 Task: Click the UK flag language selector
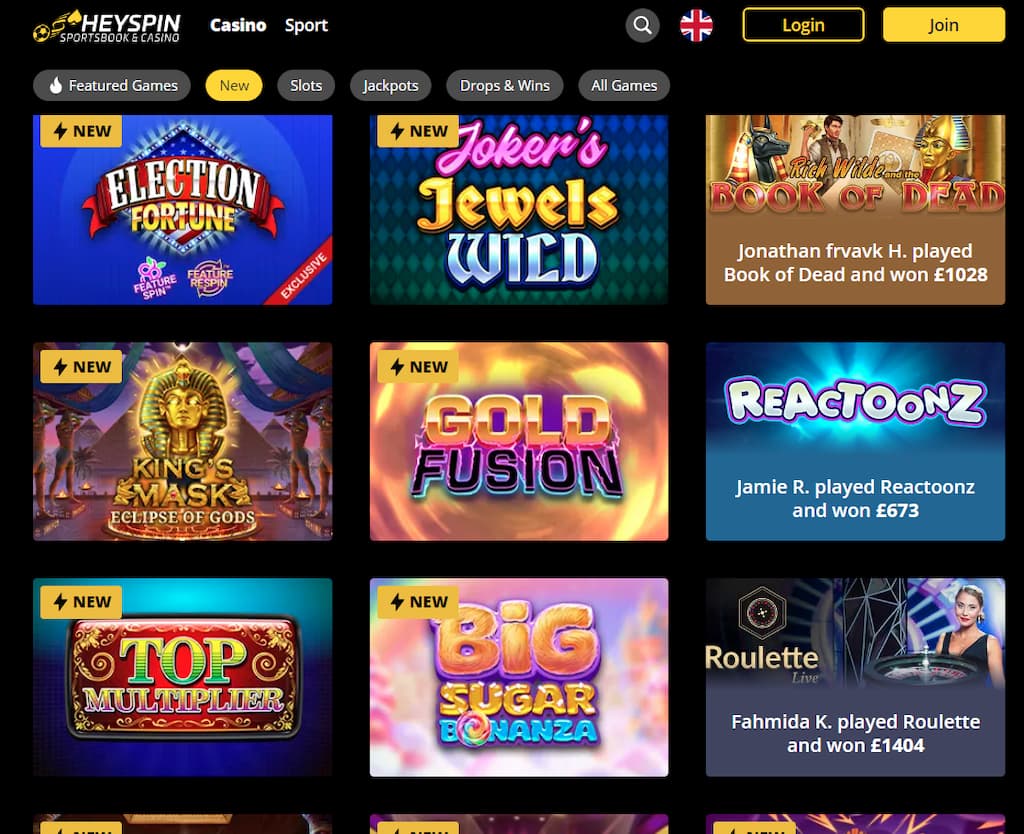(696, 25)
